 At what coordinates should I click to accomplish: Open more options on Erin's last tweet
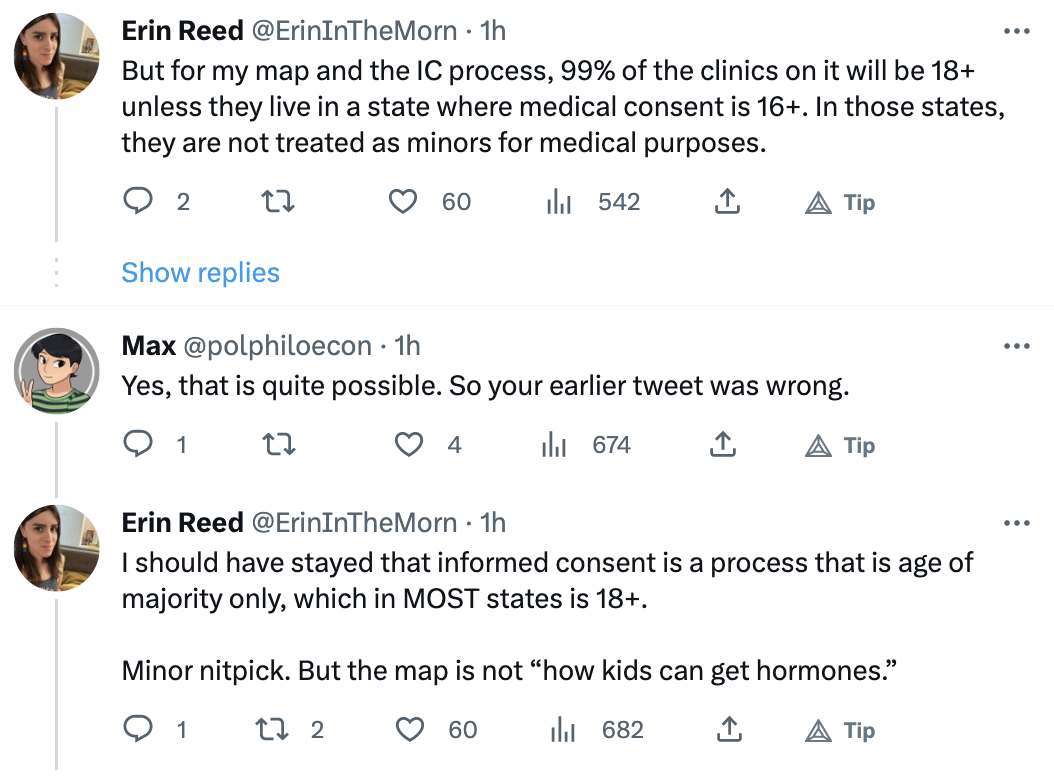(x=1016, y=523)
